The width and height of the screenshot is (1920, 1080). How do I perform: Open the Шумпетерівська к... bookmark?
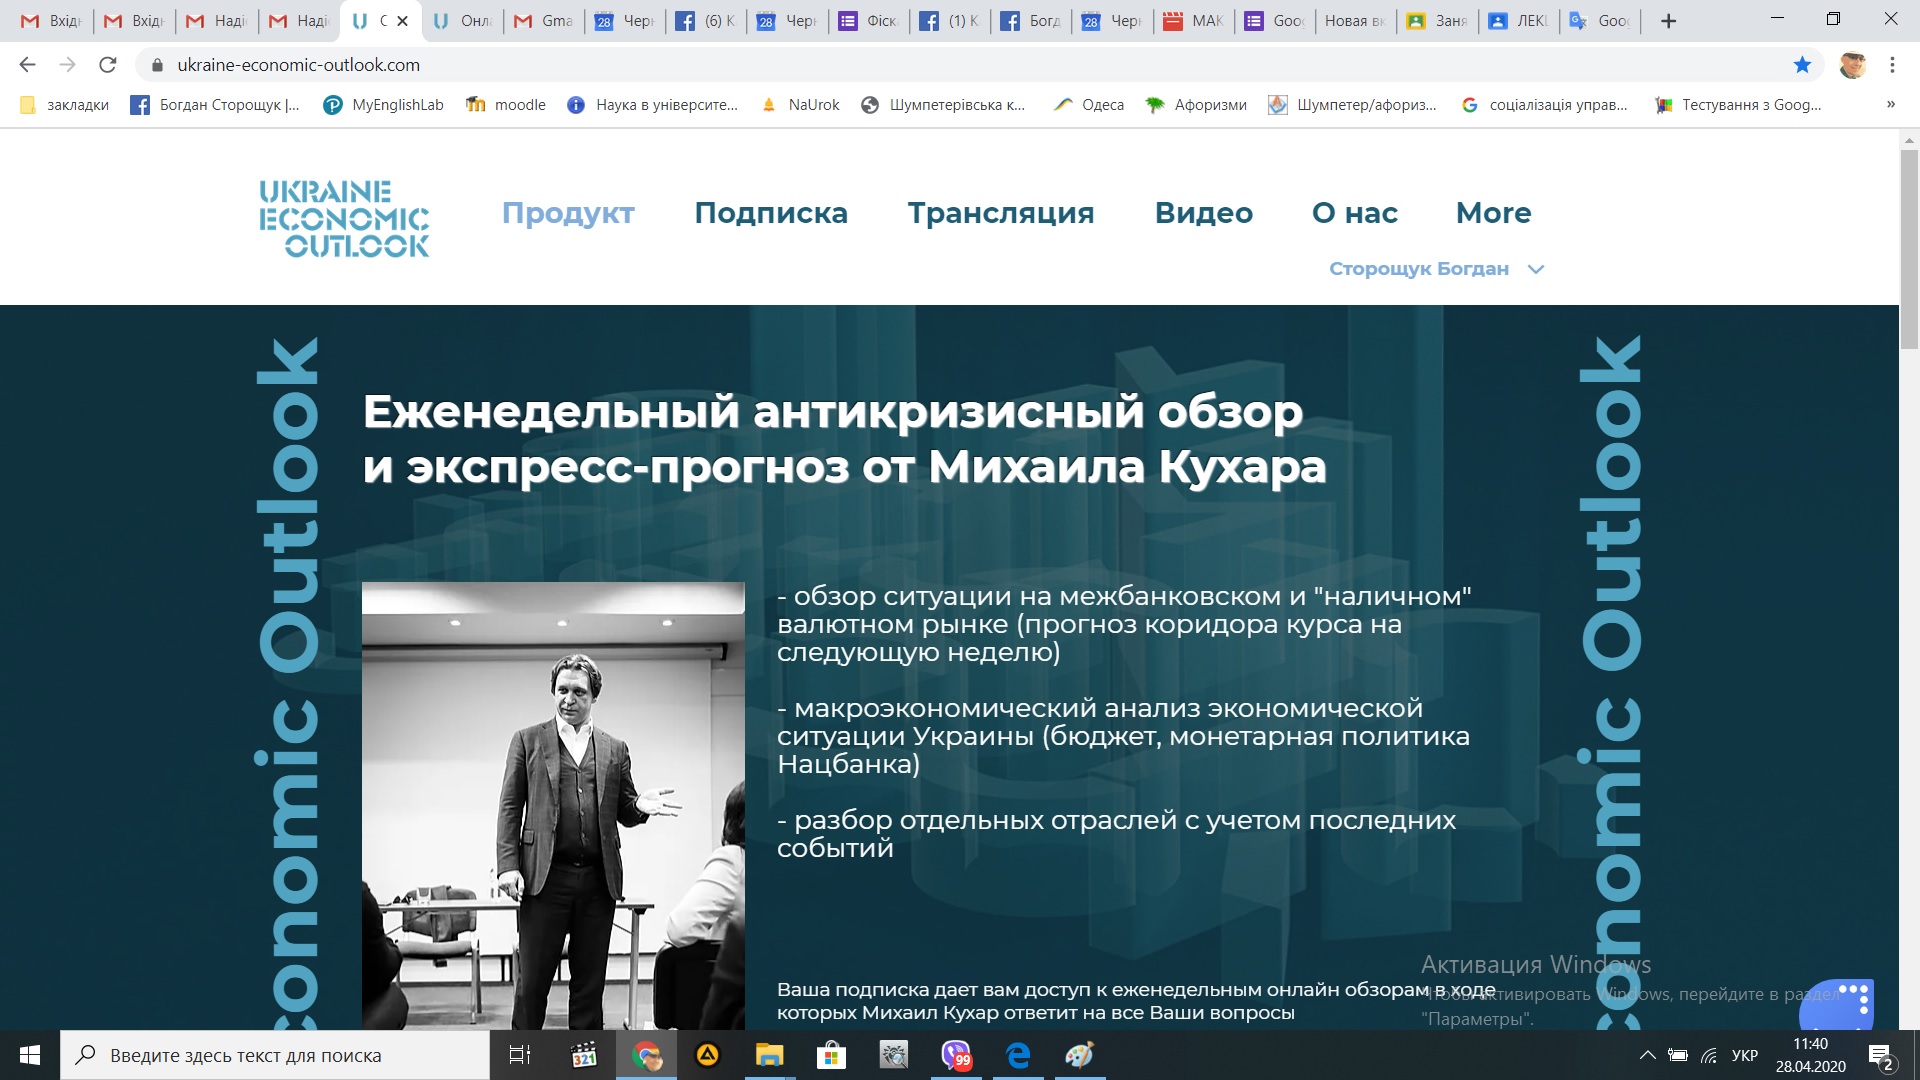(x=943, y=105)
